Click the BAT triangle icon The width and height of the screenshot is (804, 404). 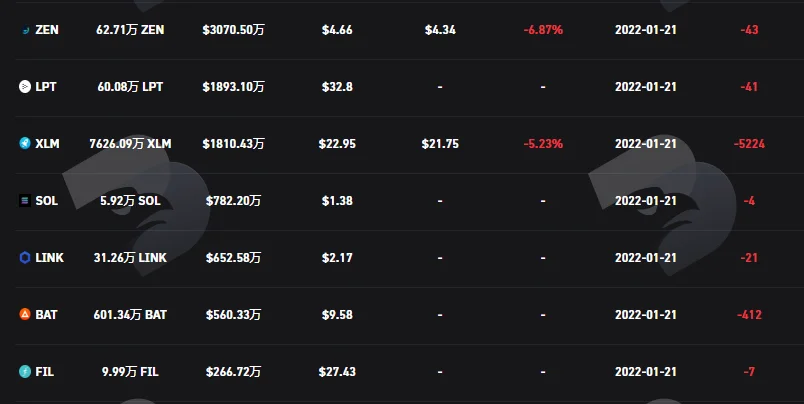click(x=25, y=314)
